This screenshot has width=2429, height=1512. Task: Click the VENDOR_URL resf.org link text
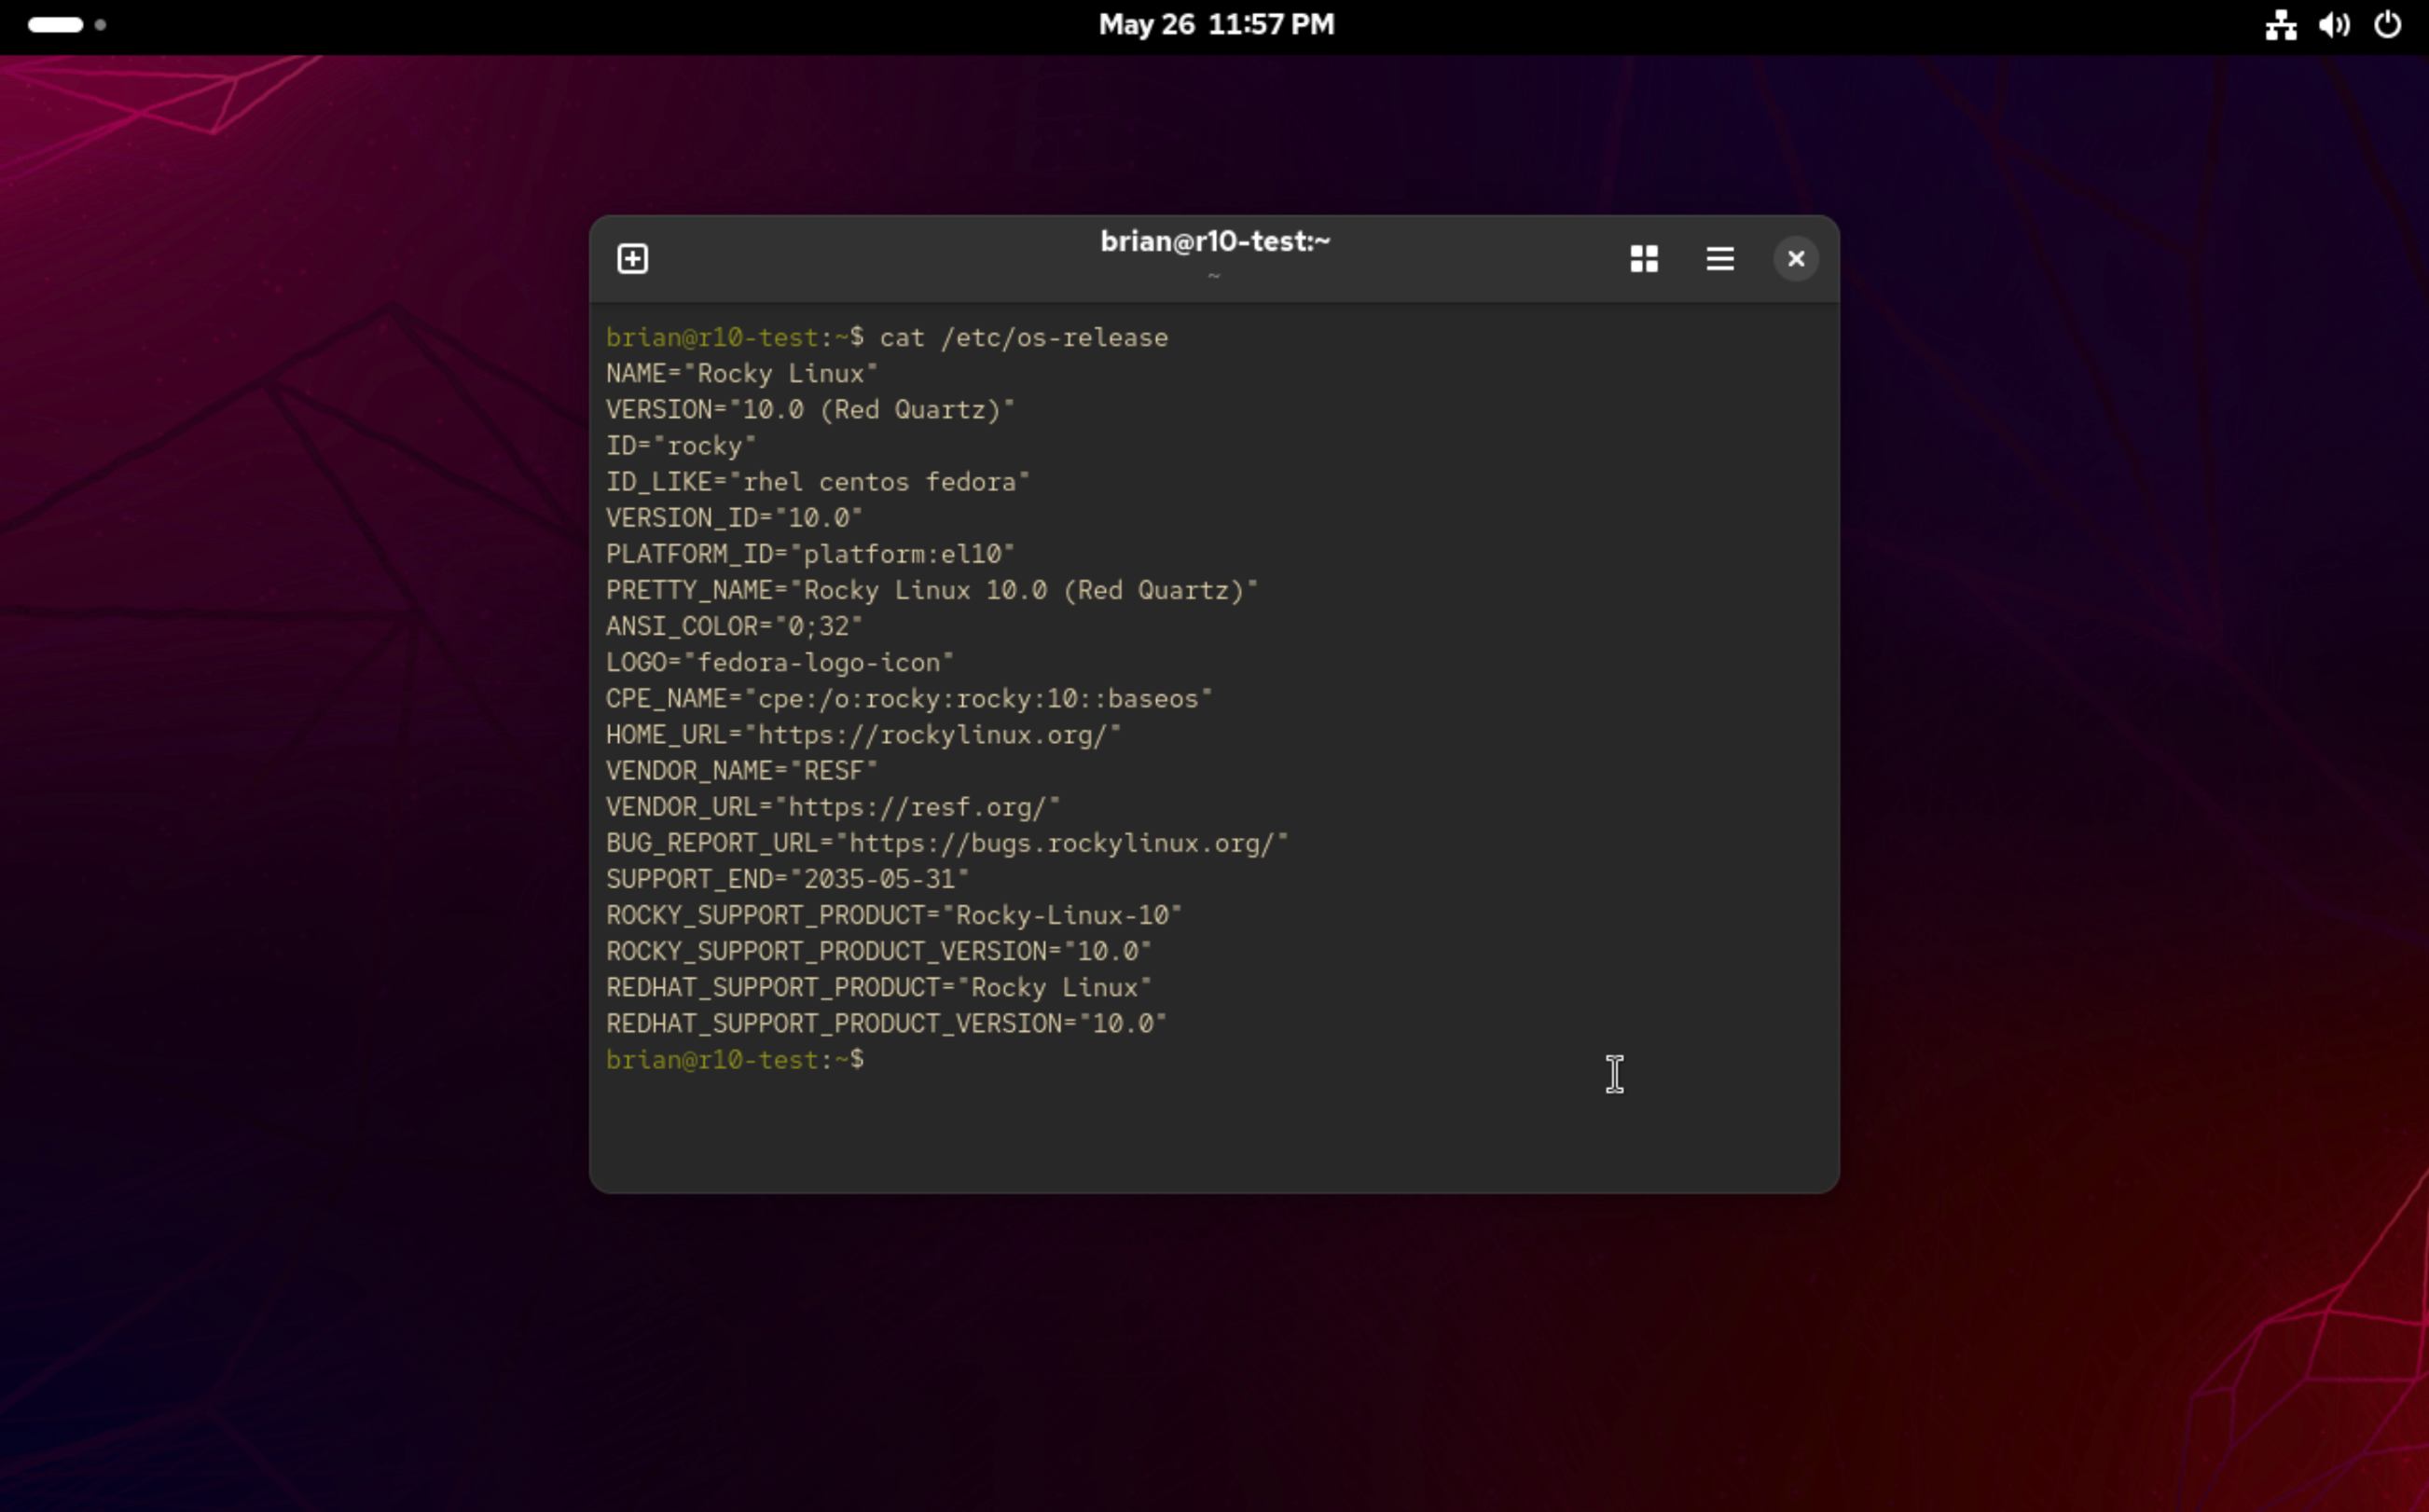point(917,807)
